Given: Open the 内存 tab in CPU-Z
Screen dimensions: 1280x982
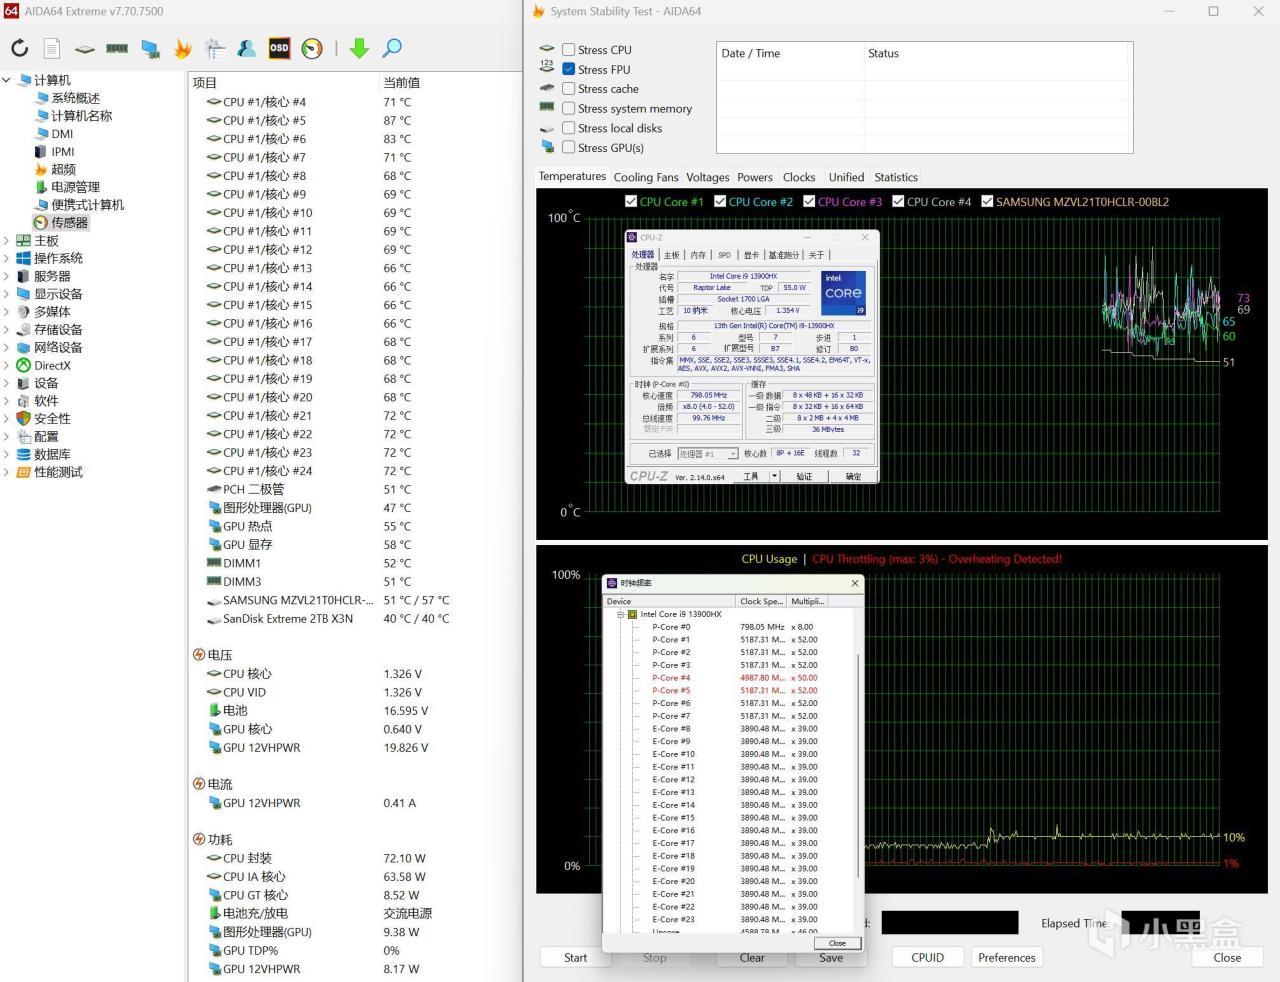Looking at the screenshot, I should click(x=697, y=255).
